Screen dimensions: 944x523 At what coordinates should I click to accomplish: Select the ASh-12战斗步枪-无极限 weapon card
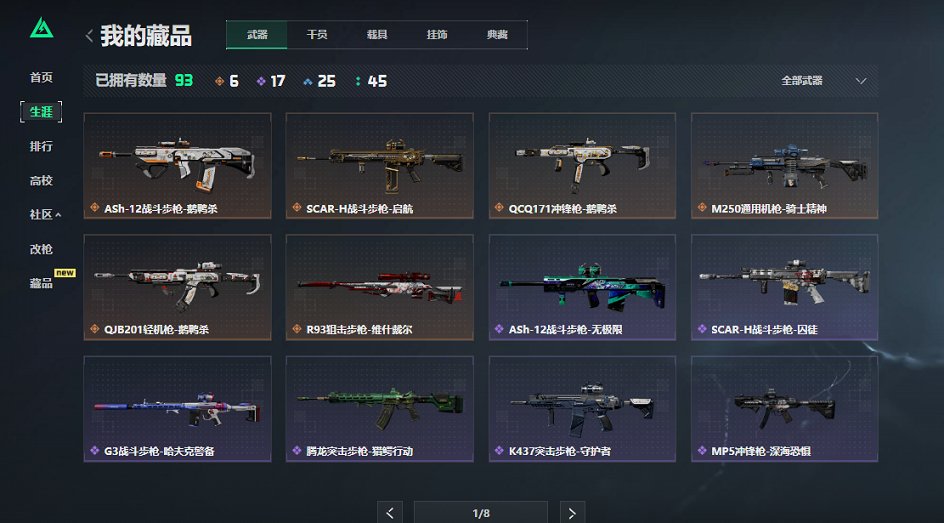pyautogui.click(x=582, y=287)
